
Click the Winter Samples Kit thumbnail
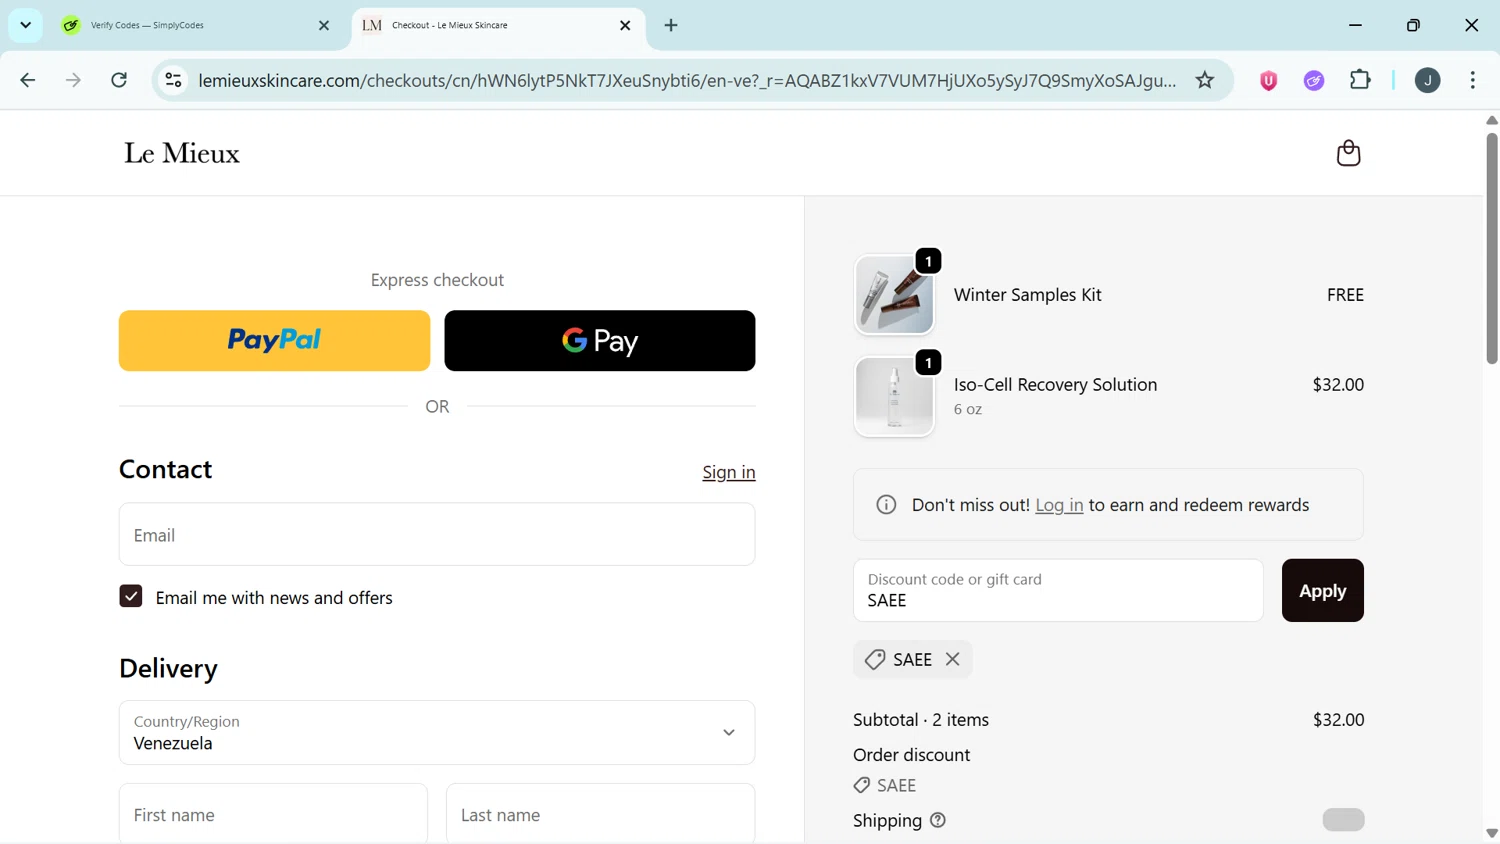tap(894, 295)
